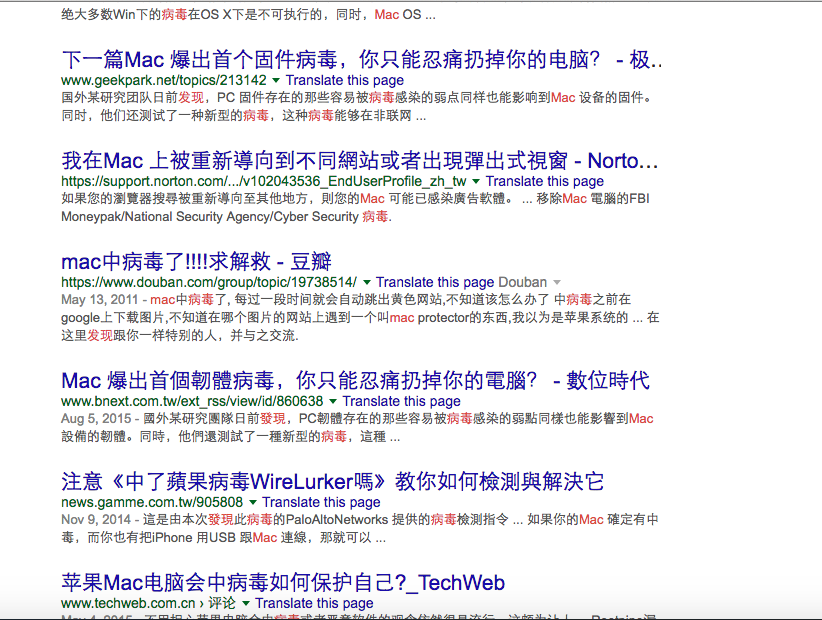Viewport: 822px width, 620px height.
Task: Translate the techweb.com.cn result
Action: pos(316,603)
